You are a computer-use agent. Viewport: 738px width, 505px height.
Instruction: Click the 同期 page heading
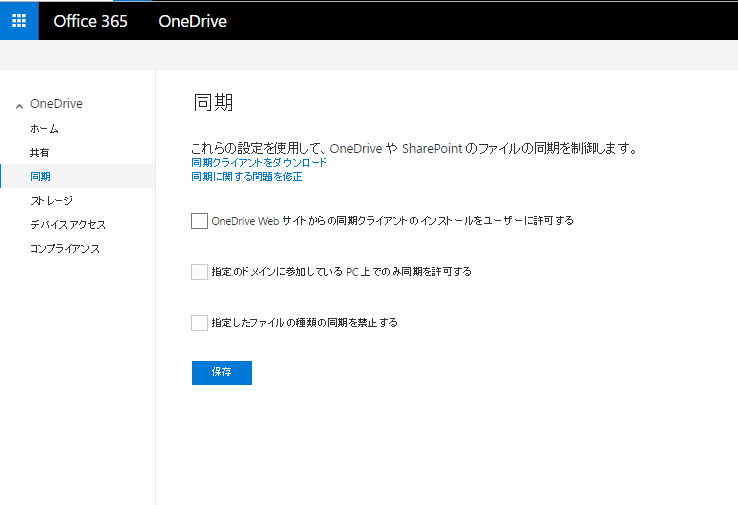pyautogui.click(x=213, y=102)
